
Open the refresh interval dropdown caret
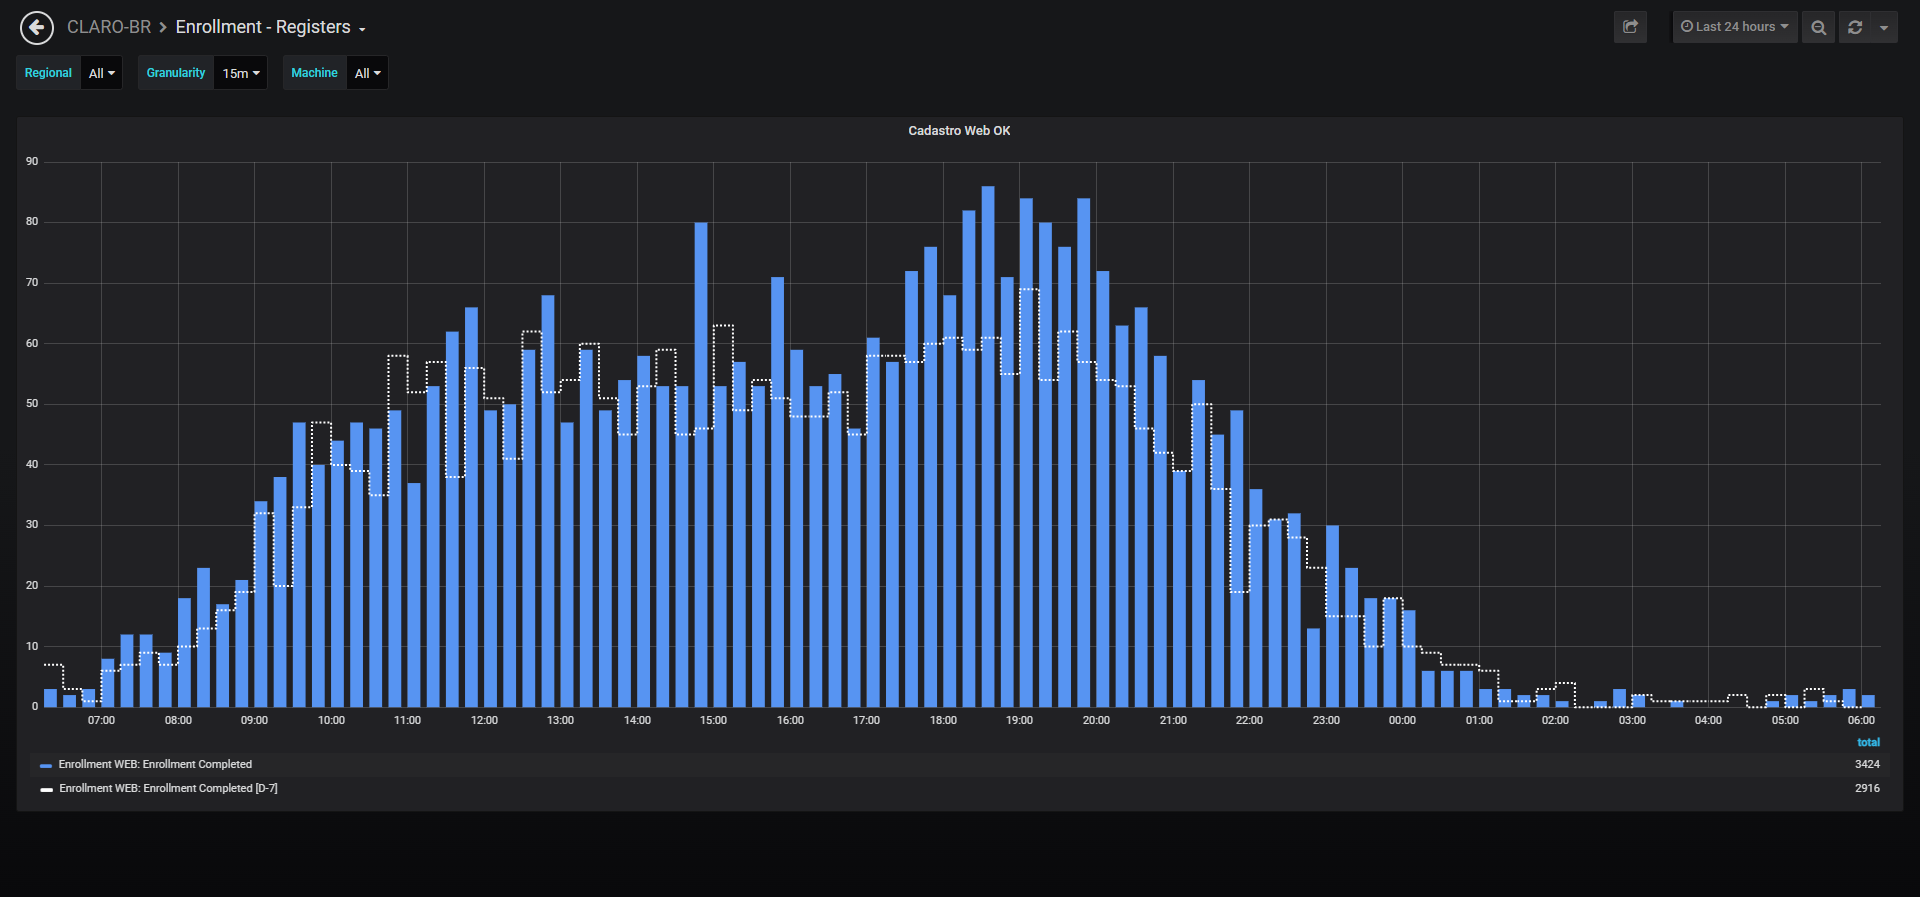(1884, 27)
